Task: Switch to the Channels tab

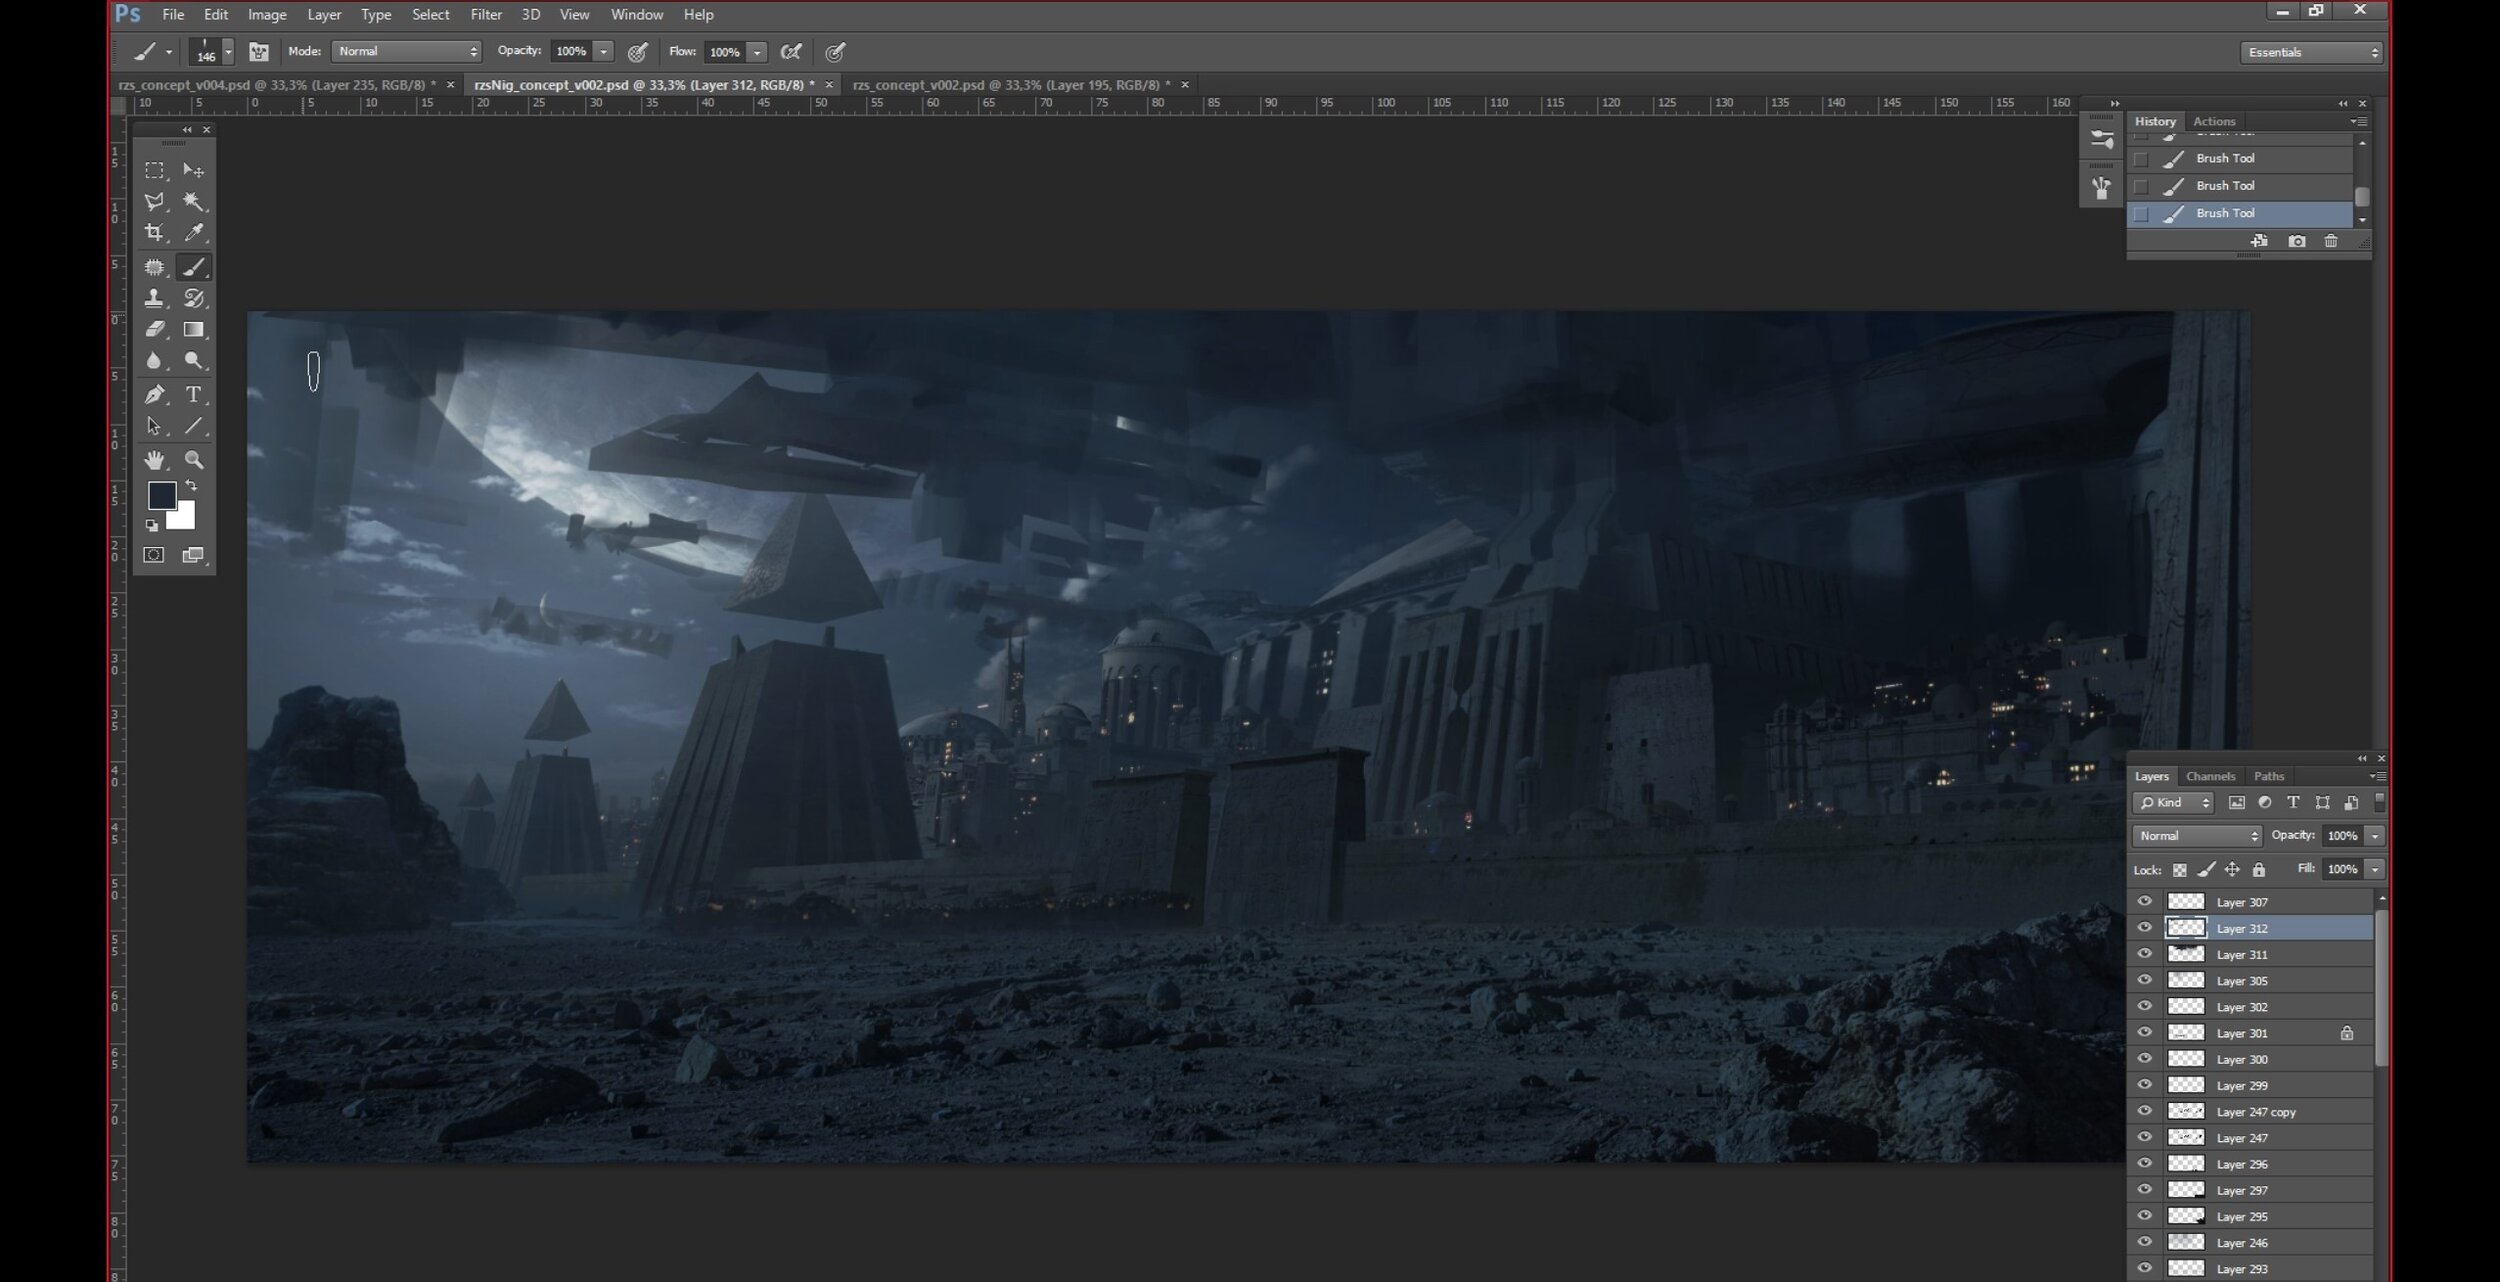Action: point(2210,776)
